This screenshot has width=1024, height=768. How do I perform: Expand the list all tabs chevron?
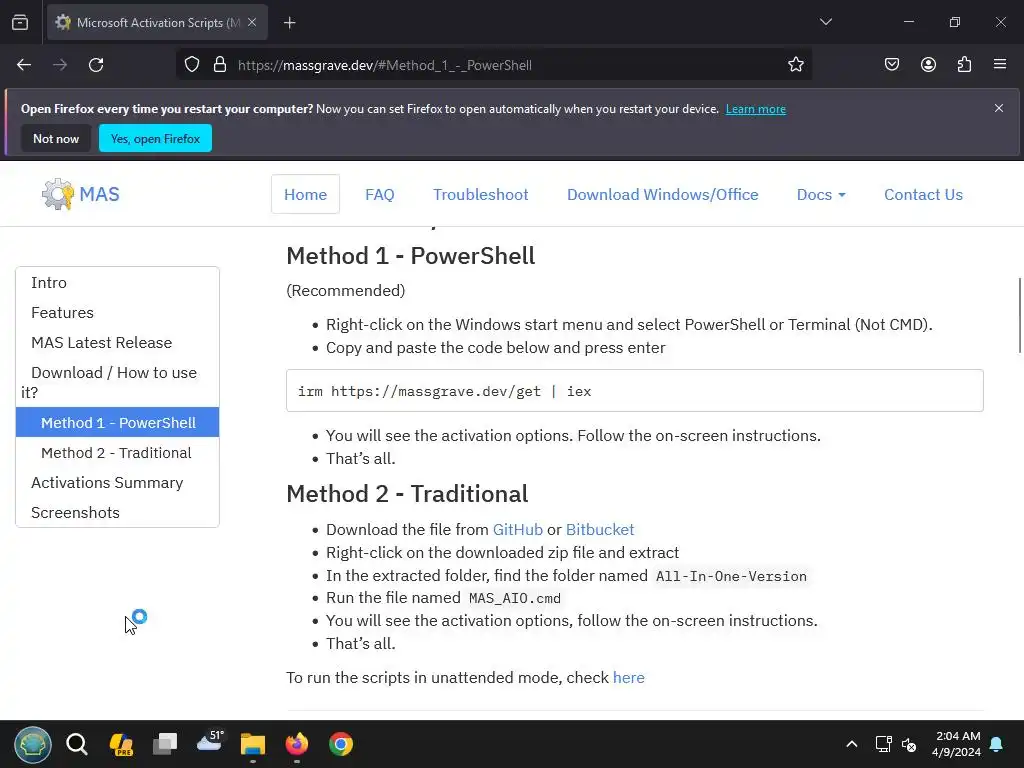[x=825, y=22]
